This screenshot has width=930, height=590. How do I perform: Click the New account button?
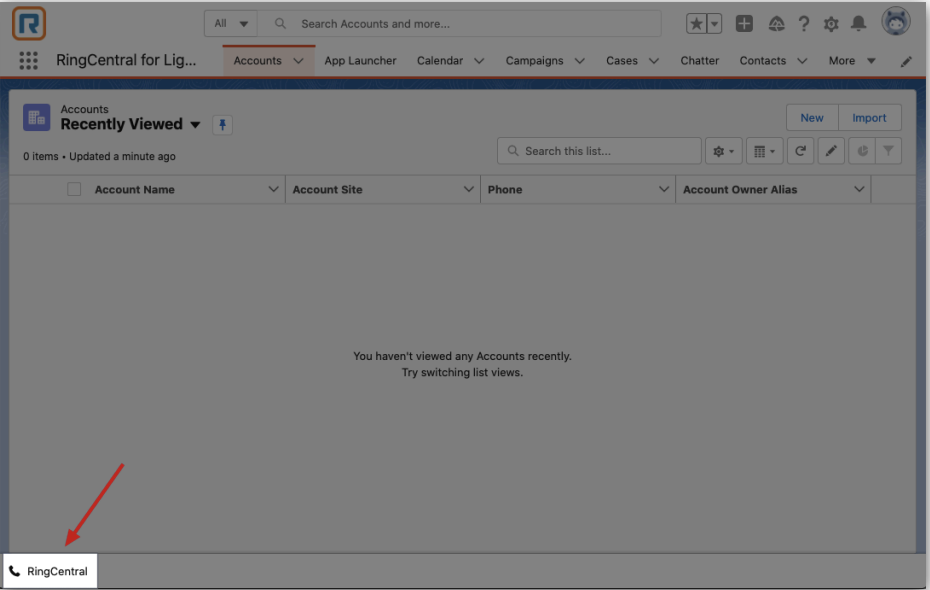812,117
